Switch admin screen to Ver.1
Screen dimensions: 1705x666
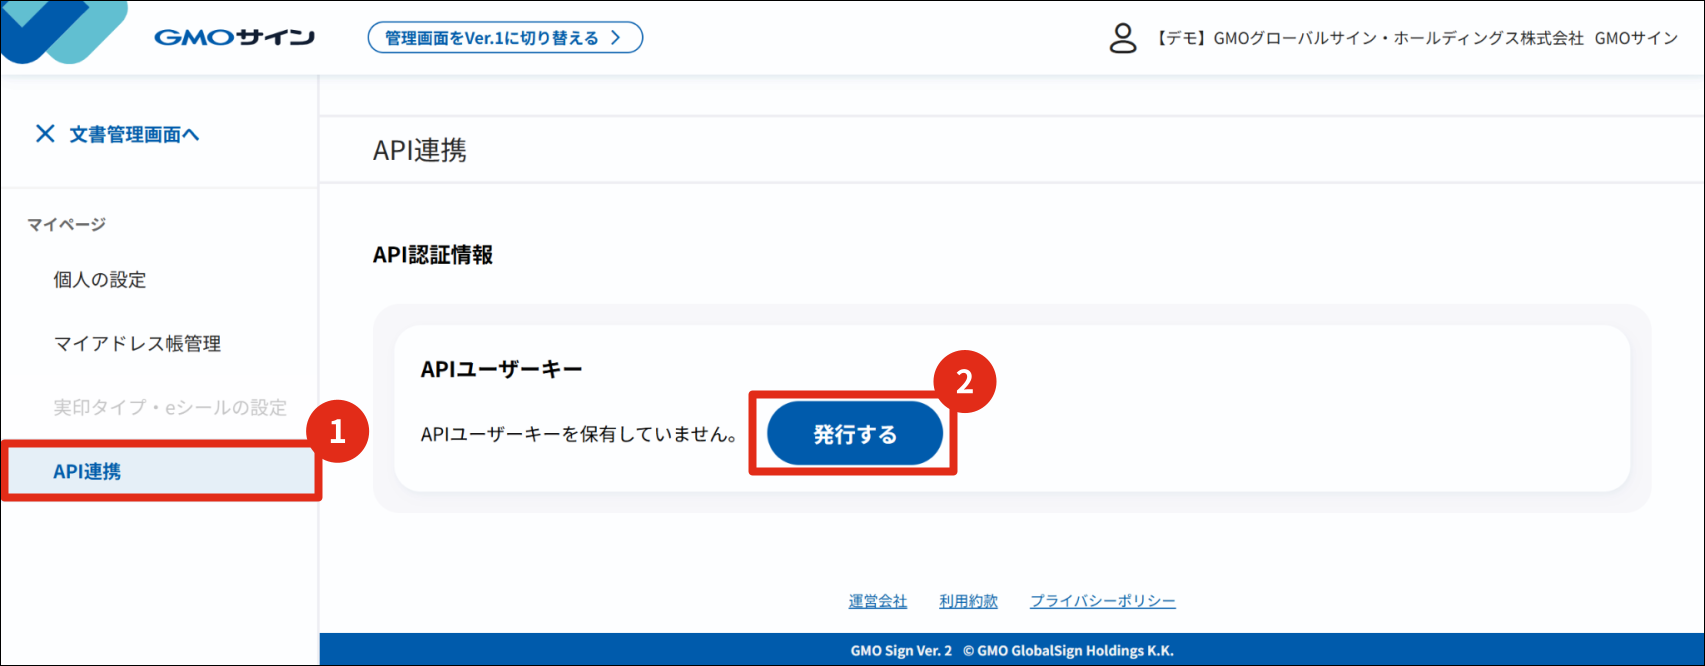pyautogui.click(x=505, y=38)
